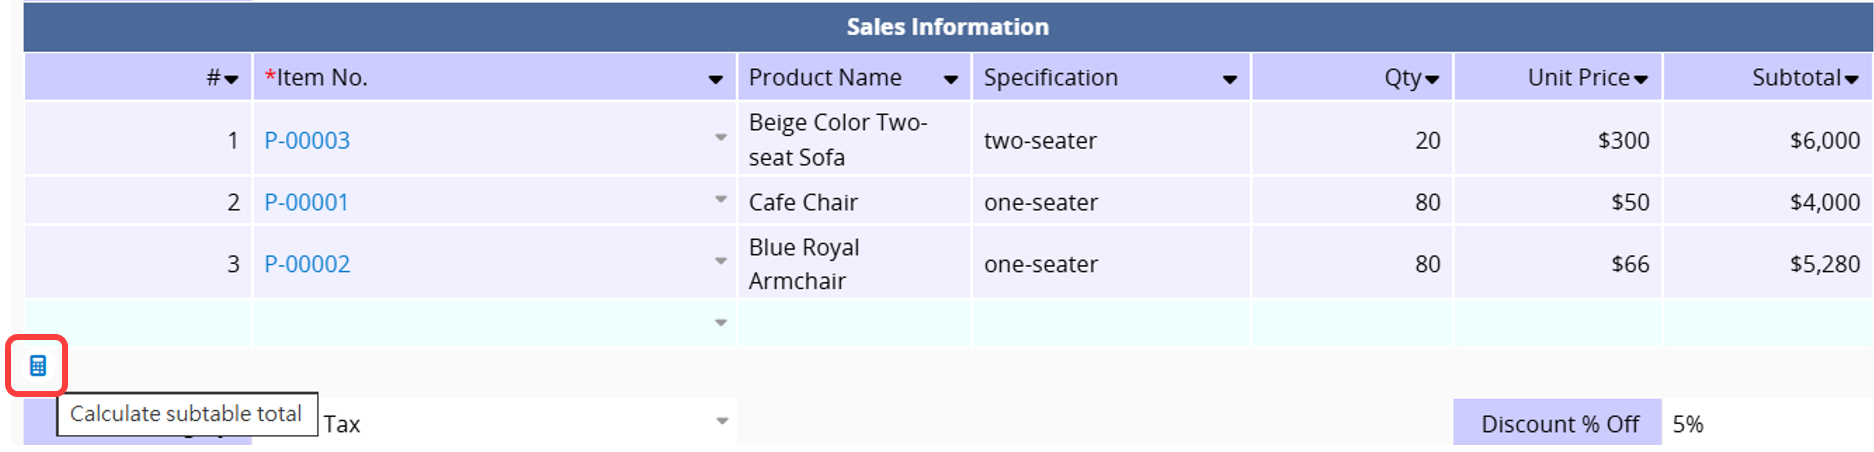
Task: Open the P-00001 item link
Action: pos(306,203)
